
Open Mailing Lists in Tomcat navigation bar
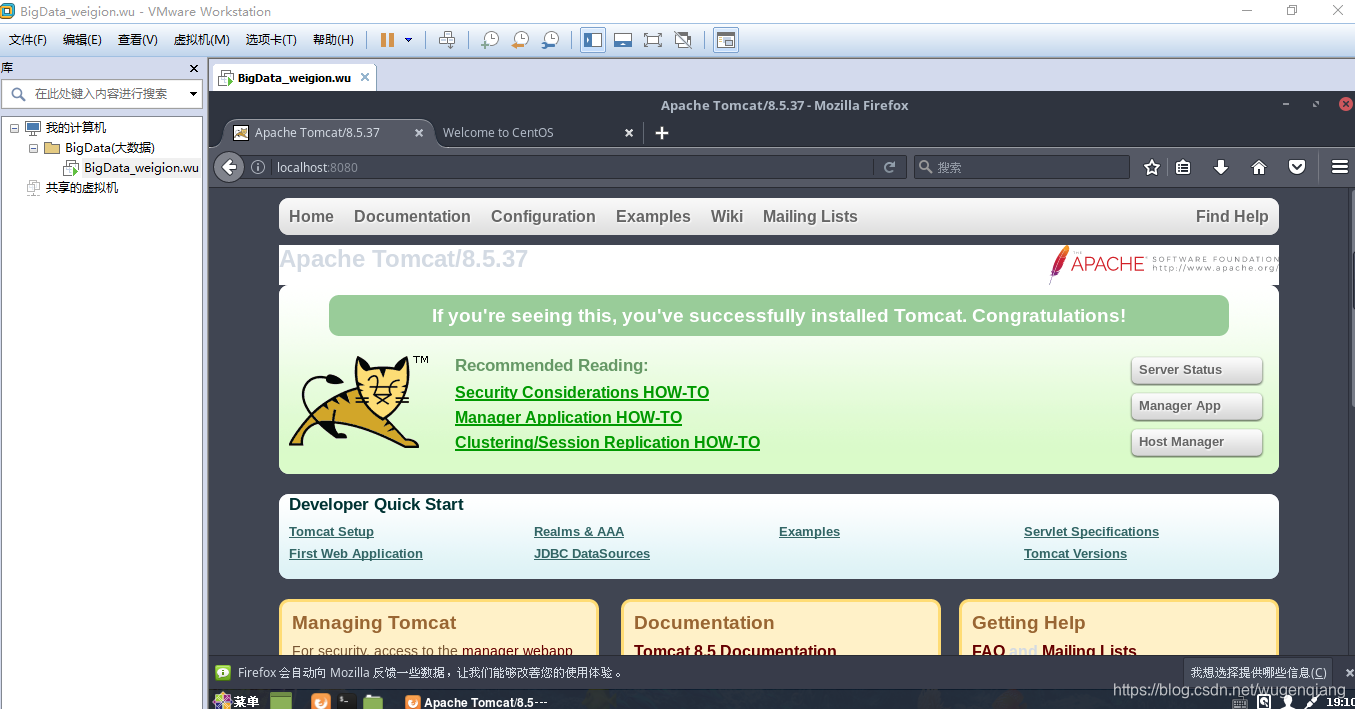(810, 216)
